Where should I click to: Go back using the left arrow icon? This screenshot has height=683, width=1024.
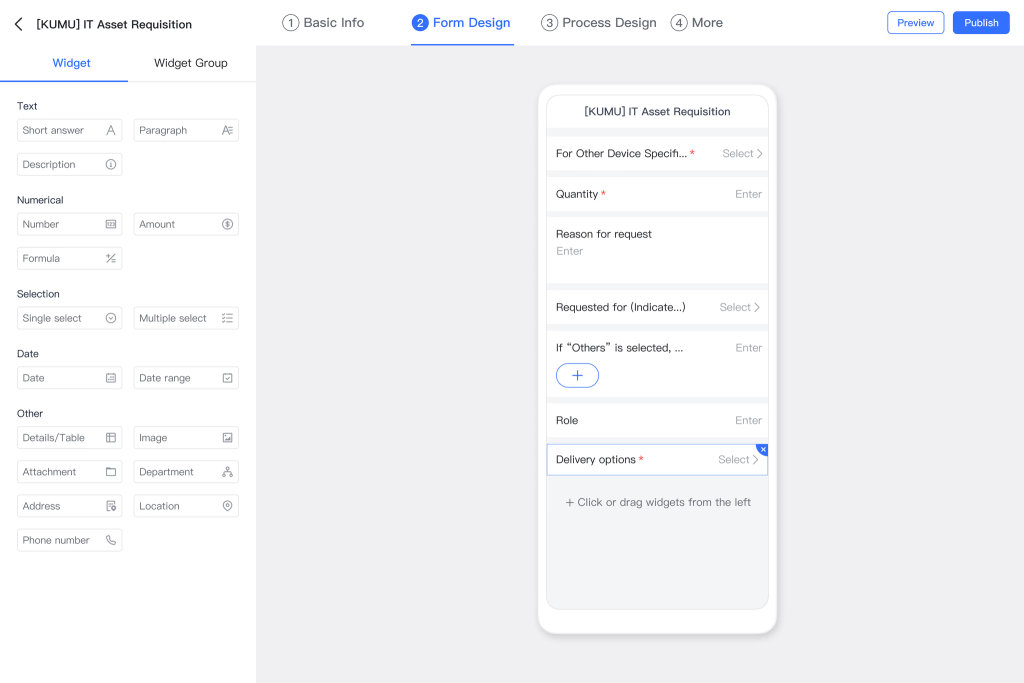click(x=18, y=24)
